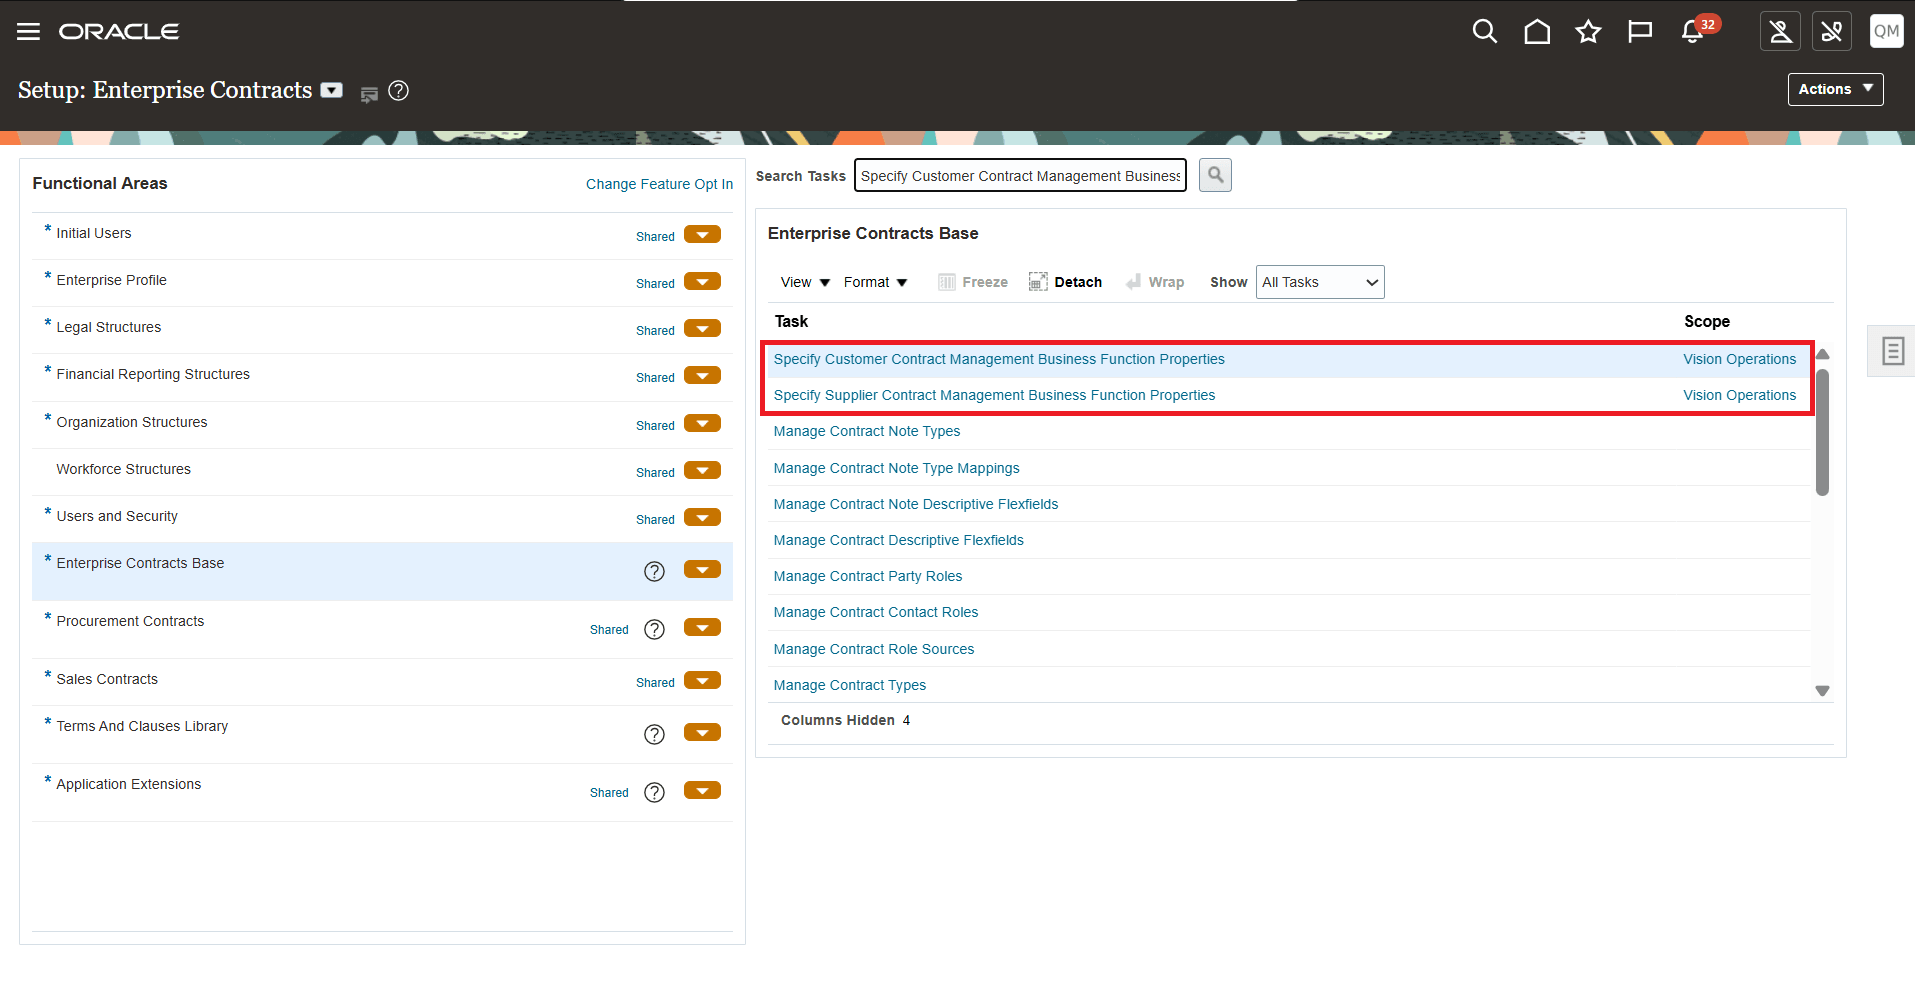The height and width of the screenshot is (985, 1915).
Task: Open Manage Contract Note Descriptive Flexfields task
Action: point(915,504)
